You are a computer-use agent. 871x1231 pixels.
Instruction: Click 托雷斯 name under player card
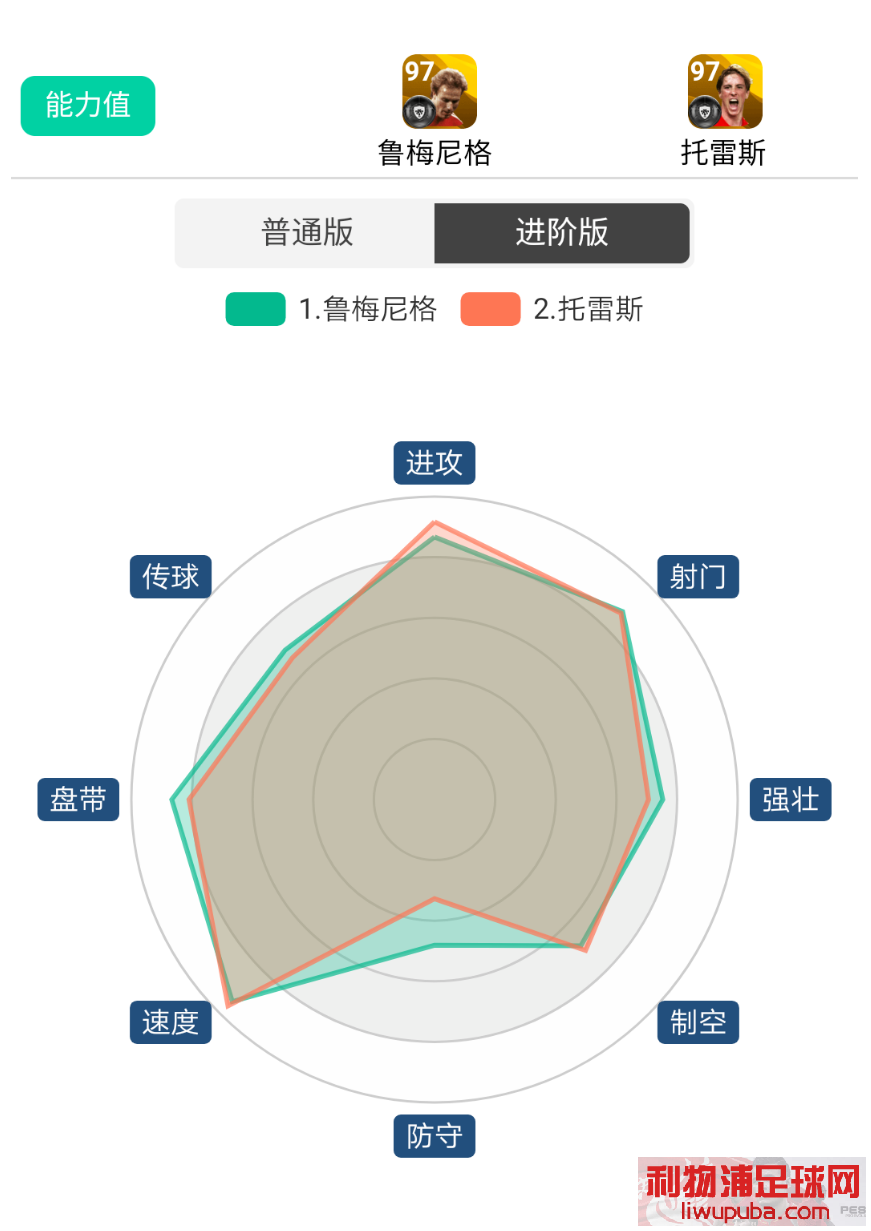pyautogui.click(x=723, y=153)
